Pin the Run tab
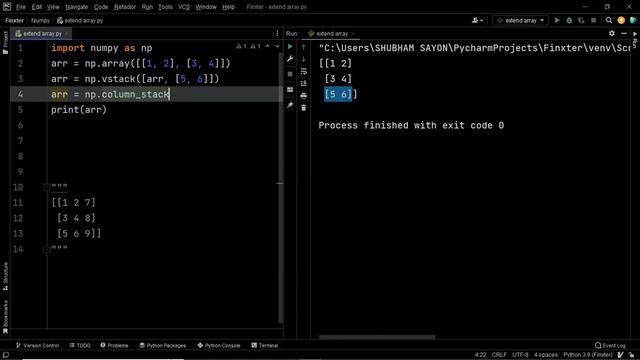The width and height of the screenshot is (640, 360). pyautogui.click(x=290, y=105)
